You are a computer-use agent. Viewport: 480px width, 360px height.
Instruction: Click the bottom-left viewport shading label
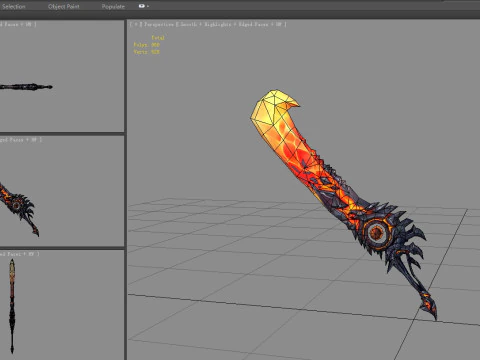coord(19,254)
